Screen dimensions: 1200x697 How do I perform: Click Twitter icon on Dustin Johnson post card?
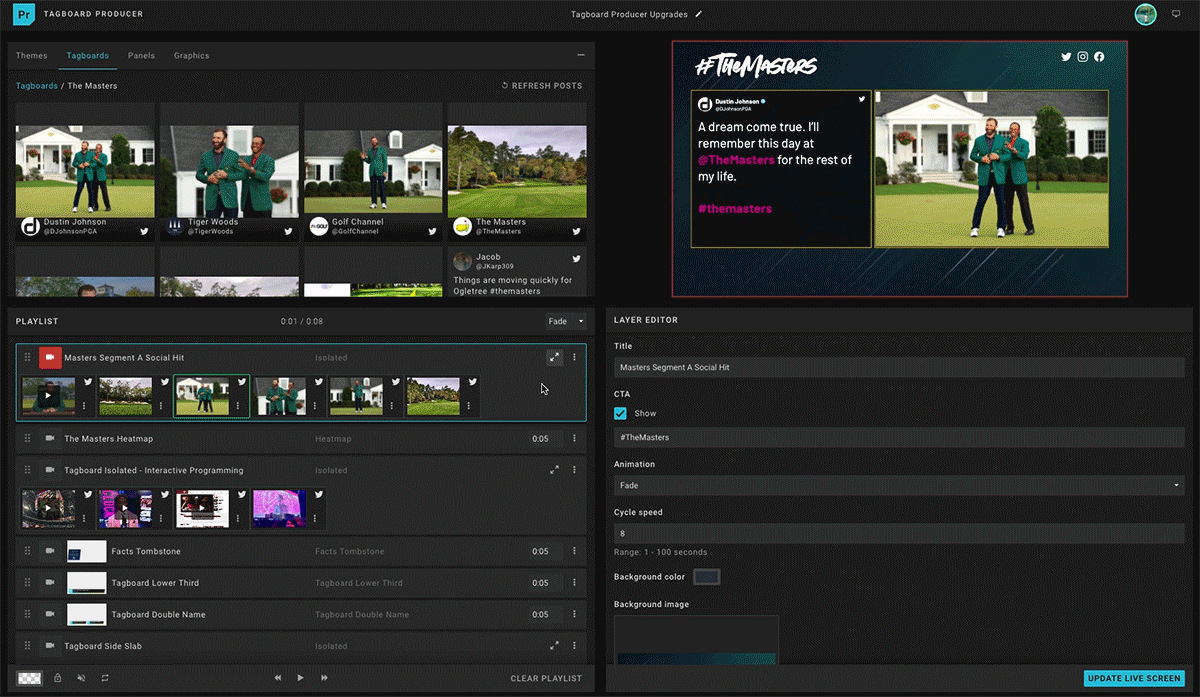[145, 231]
